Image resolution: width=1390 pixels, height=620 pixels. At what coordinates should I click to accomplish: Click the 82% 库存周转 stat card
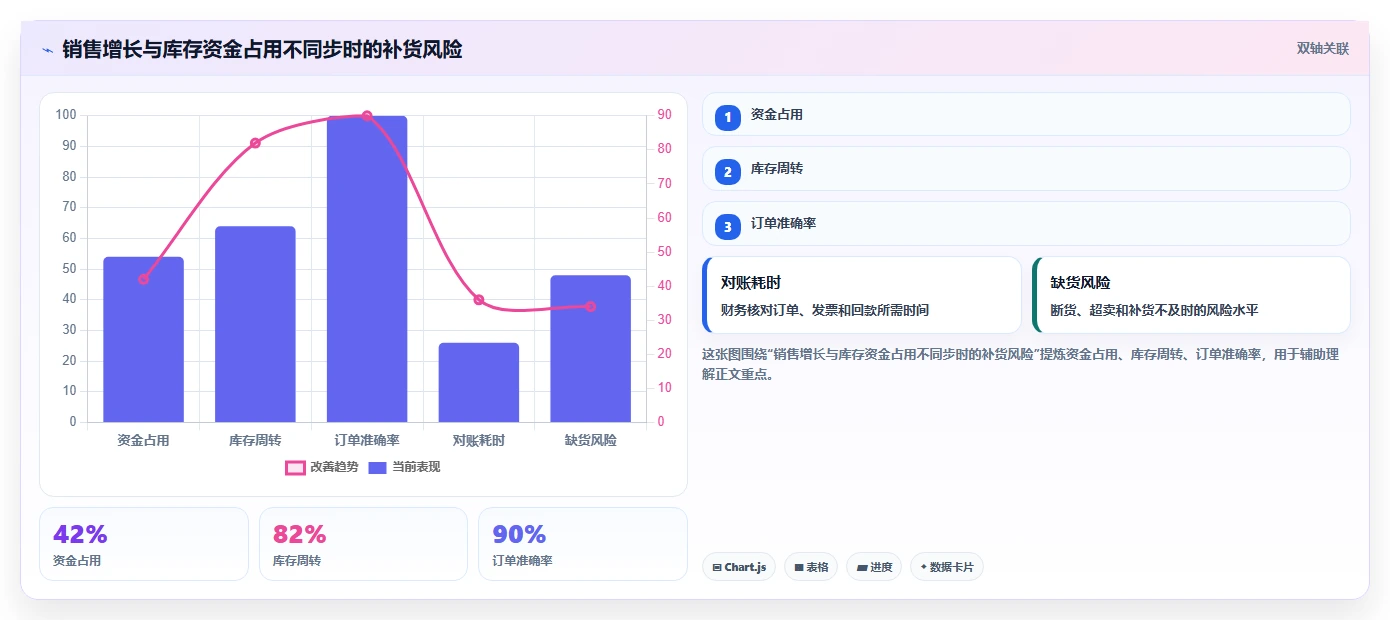click(x=363, y=544)
